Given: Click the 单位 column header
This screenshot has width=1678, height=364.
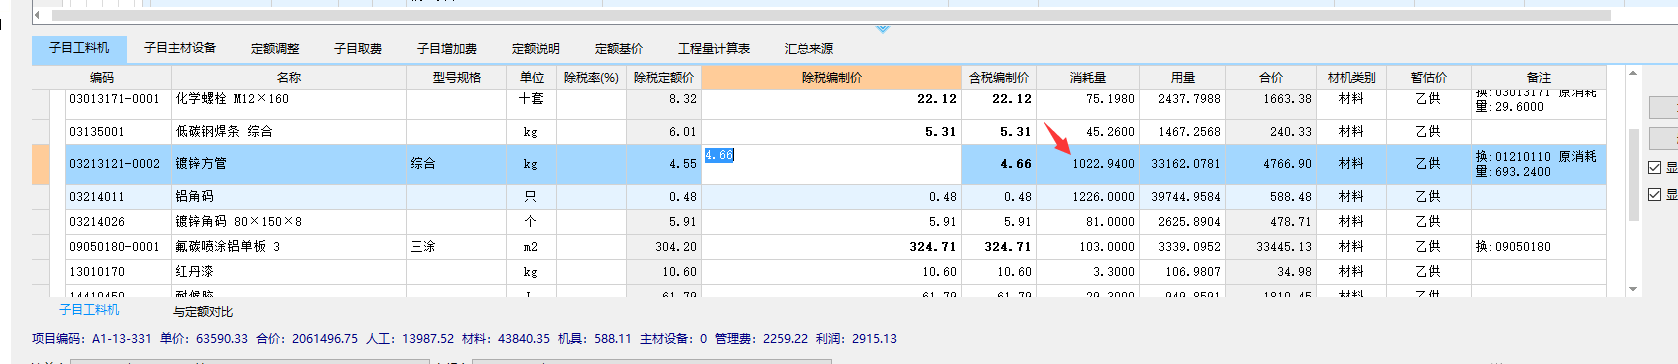Looking at the screenshot, I should tap(532, 77).
